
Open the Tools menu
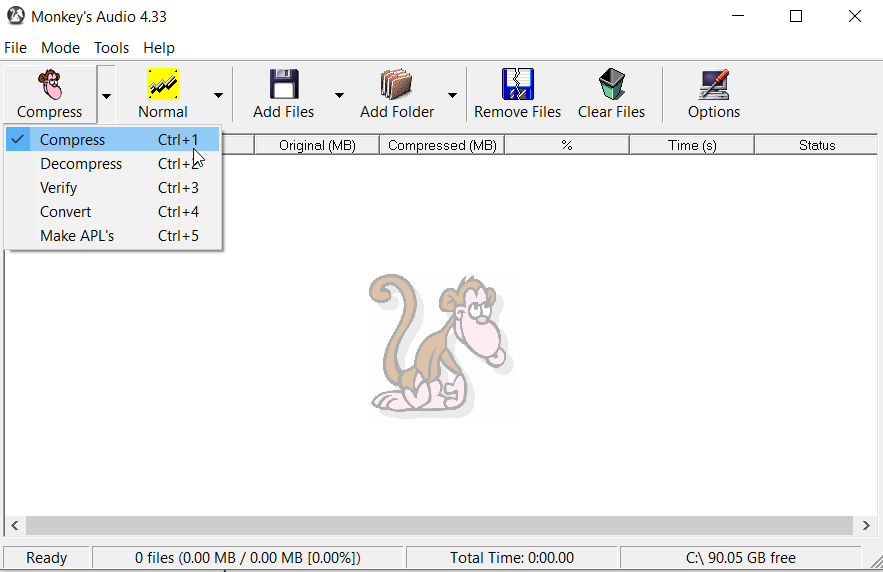coord(112,48)
